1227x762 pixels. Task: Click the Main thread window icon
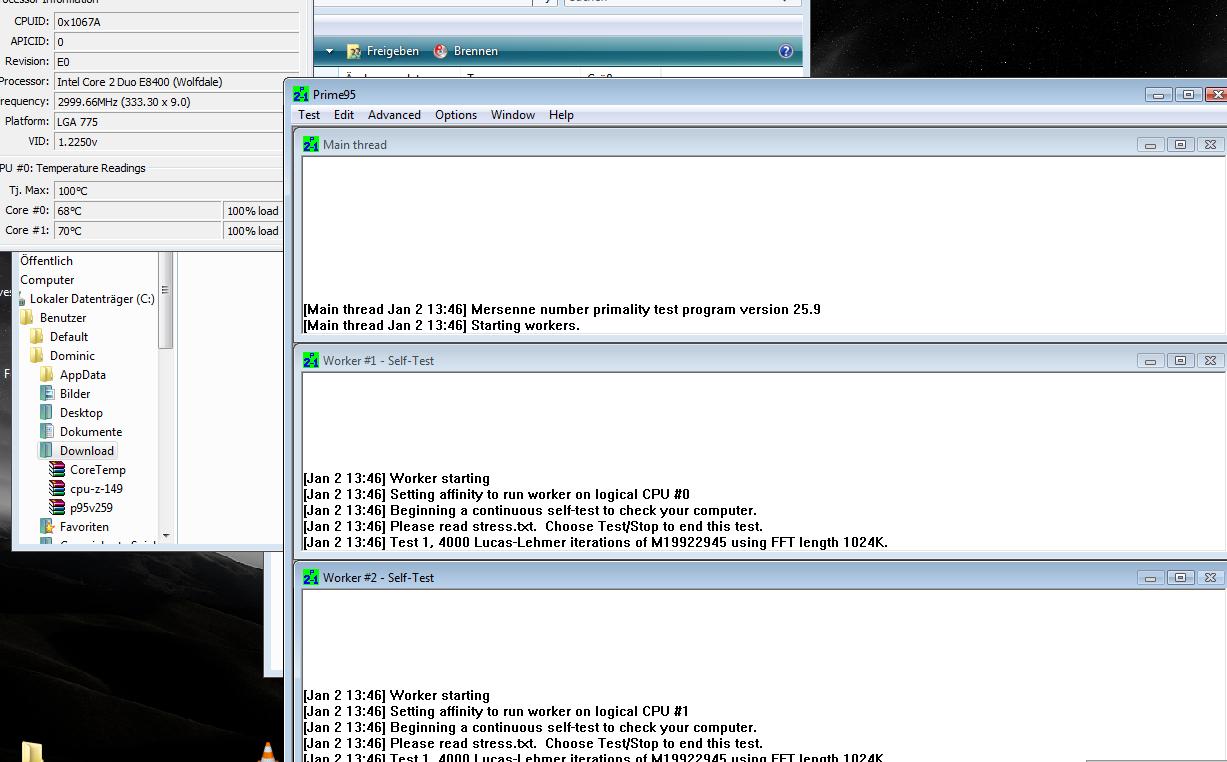tap(311, 144)
